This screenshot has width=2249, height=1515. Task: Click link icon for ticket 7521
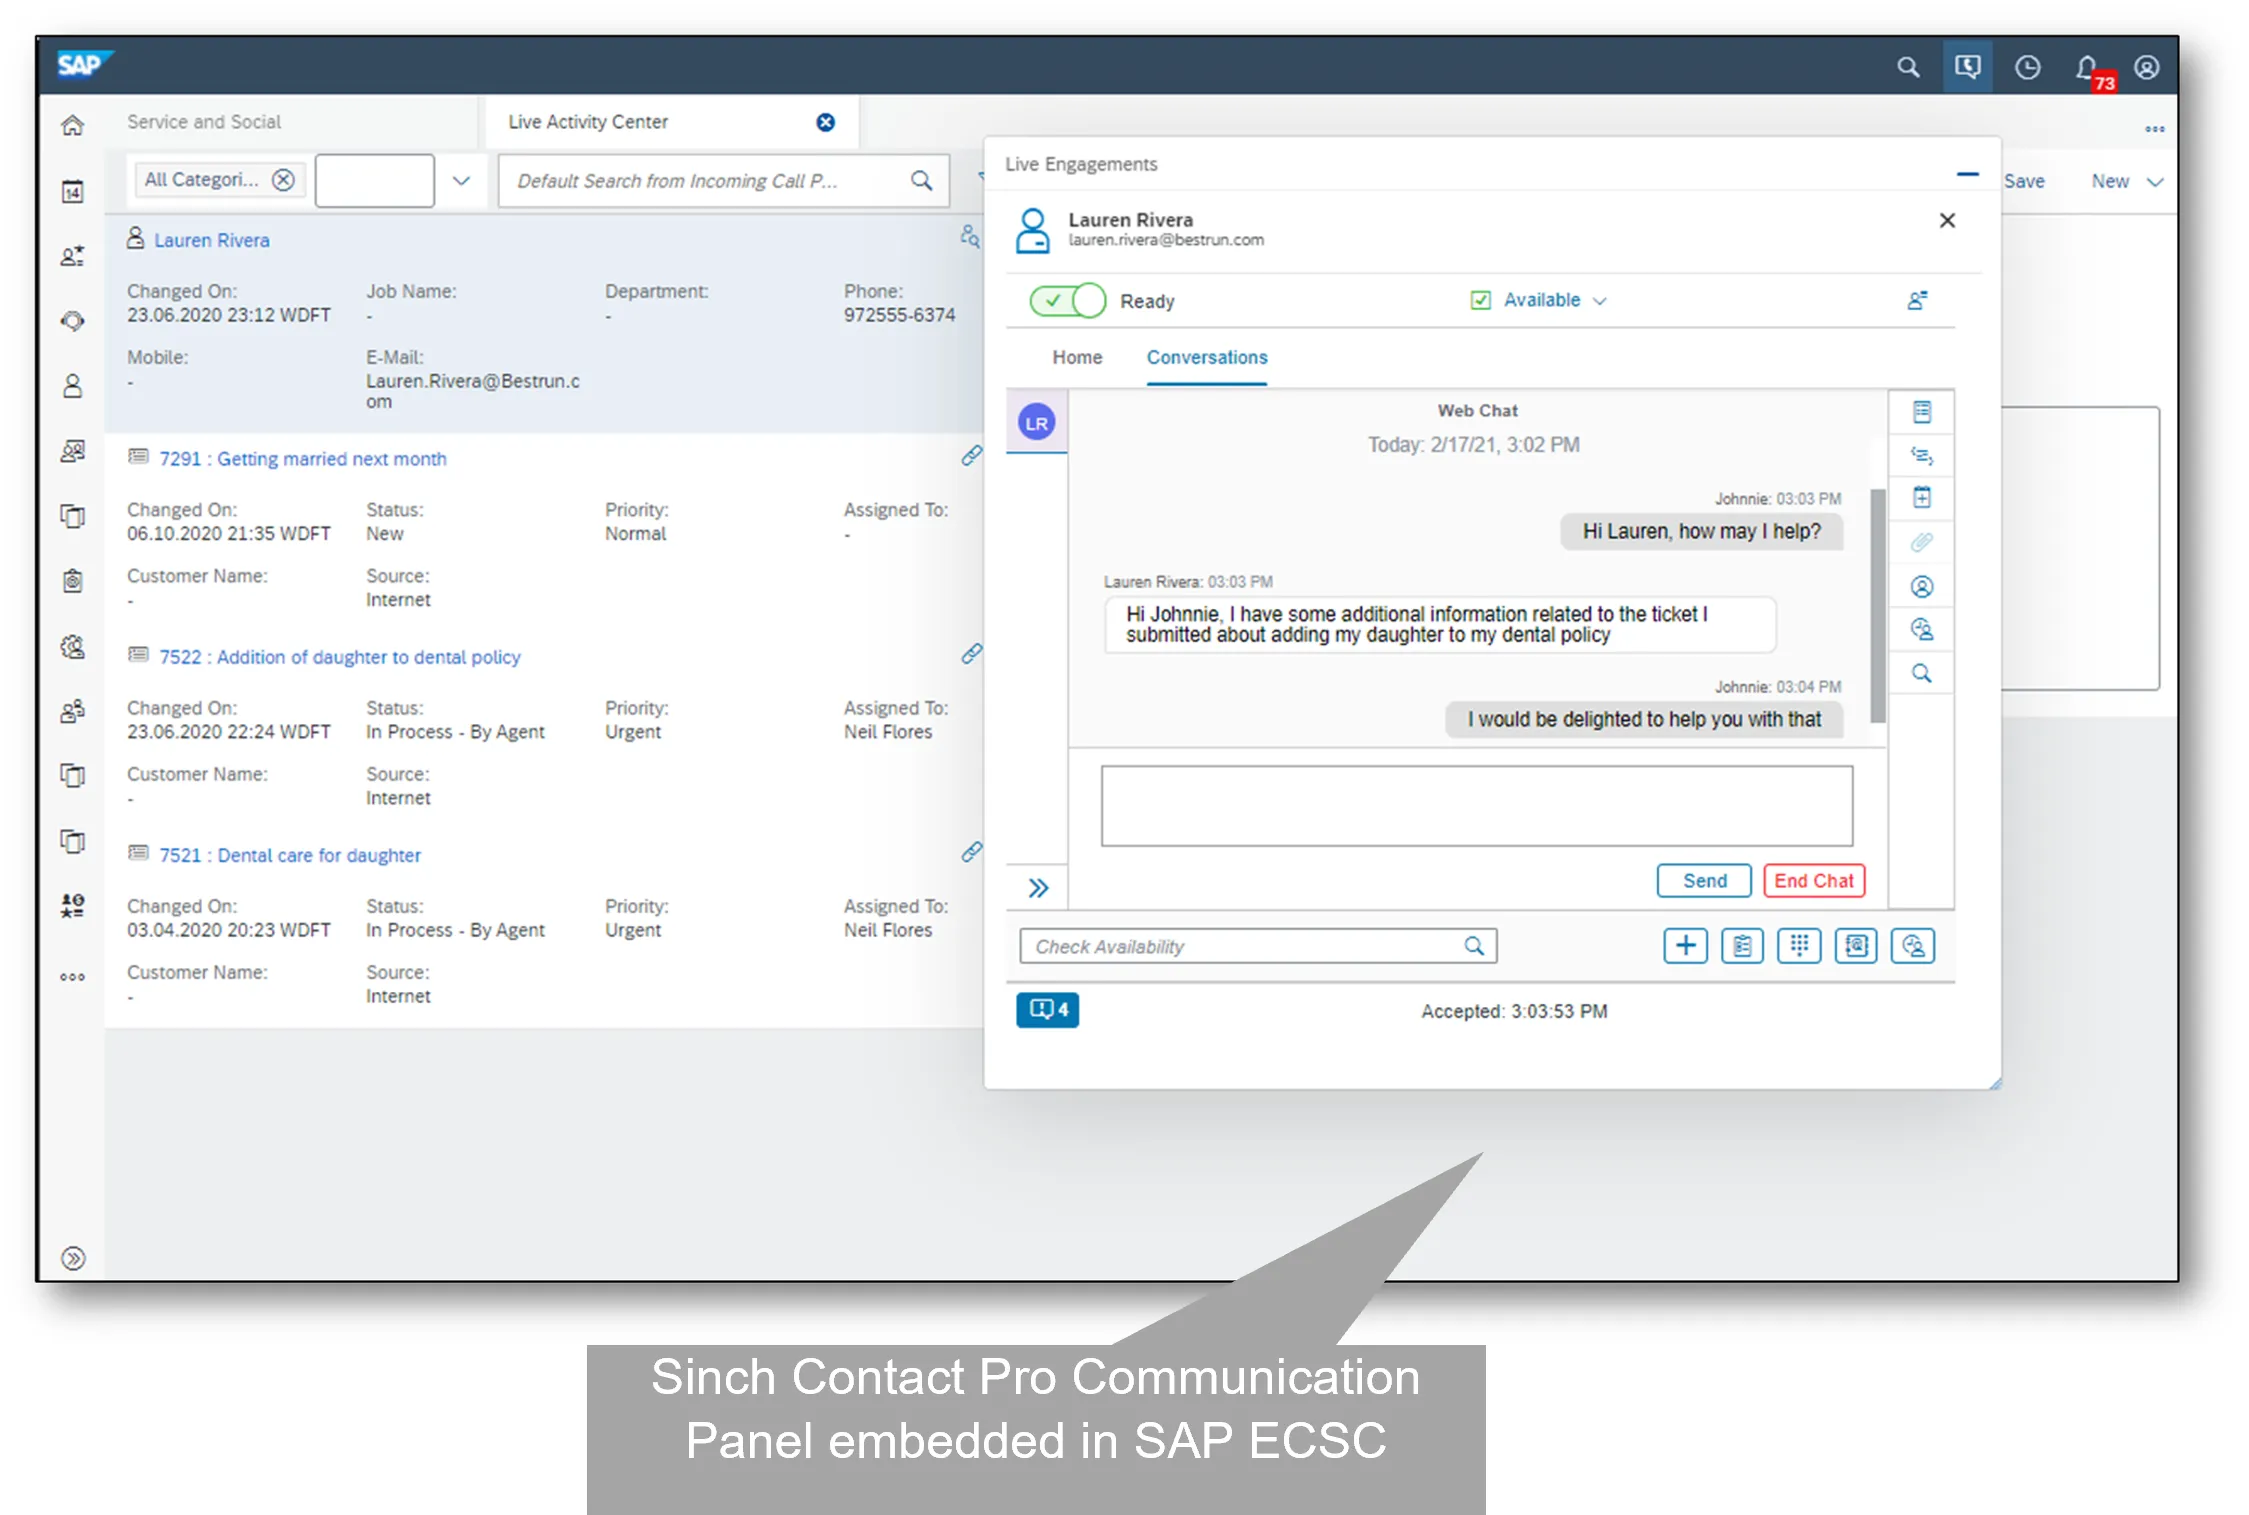pos(971,852)
